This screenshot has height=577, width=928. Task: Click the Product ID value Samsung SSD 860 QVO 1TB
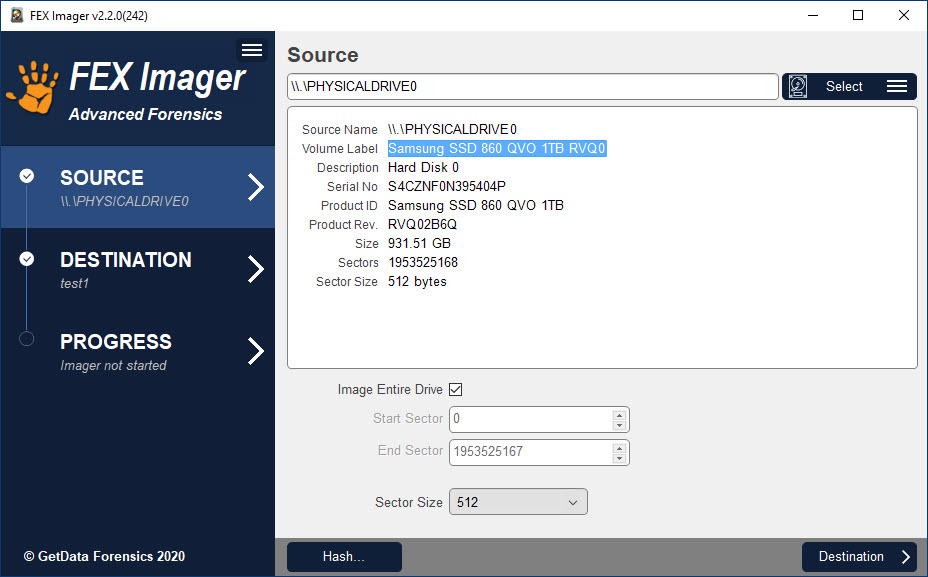pos(476,205)
